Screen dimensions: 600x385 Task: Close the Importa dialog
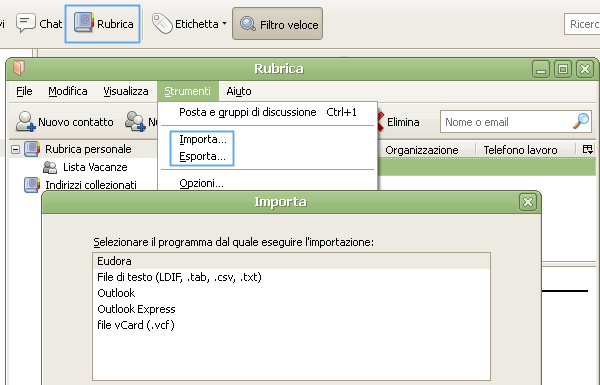click(528, 202)
